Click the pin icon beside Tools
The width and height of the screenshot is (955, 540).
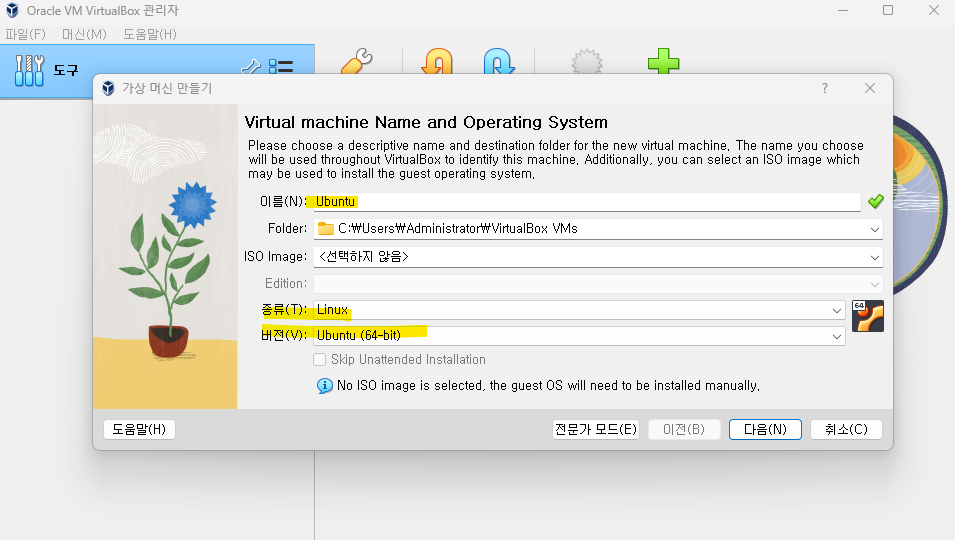[251, 66]
